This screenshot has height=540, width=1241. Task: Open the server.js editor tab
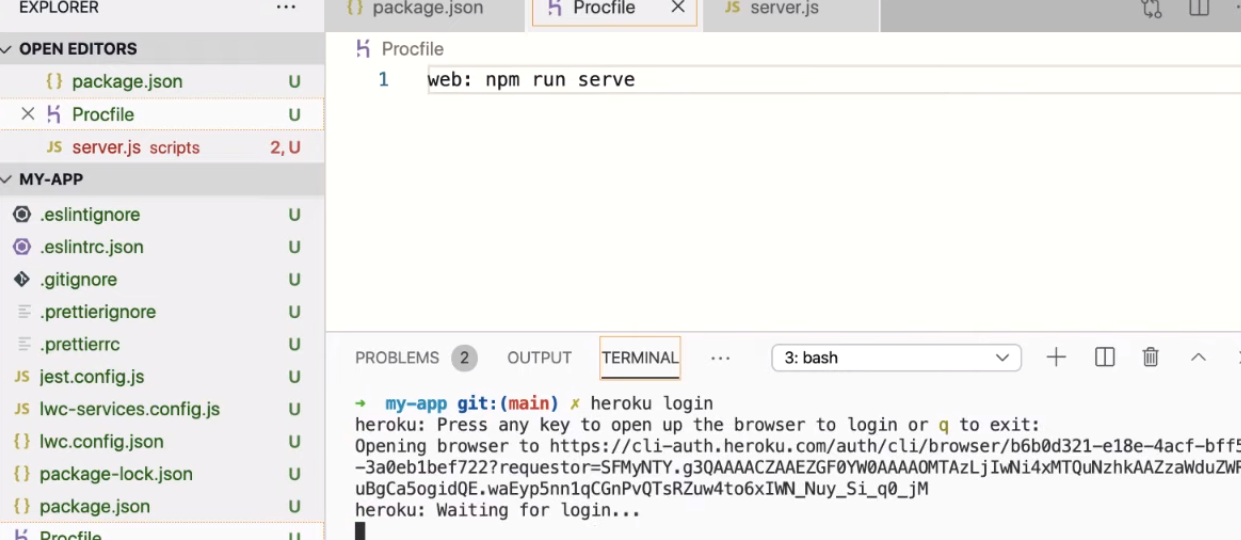(x=784, y=8)
